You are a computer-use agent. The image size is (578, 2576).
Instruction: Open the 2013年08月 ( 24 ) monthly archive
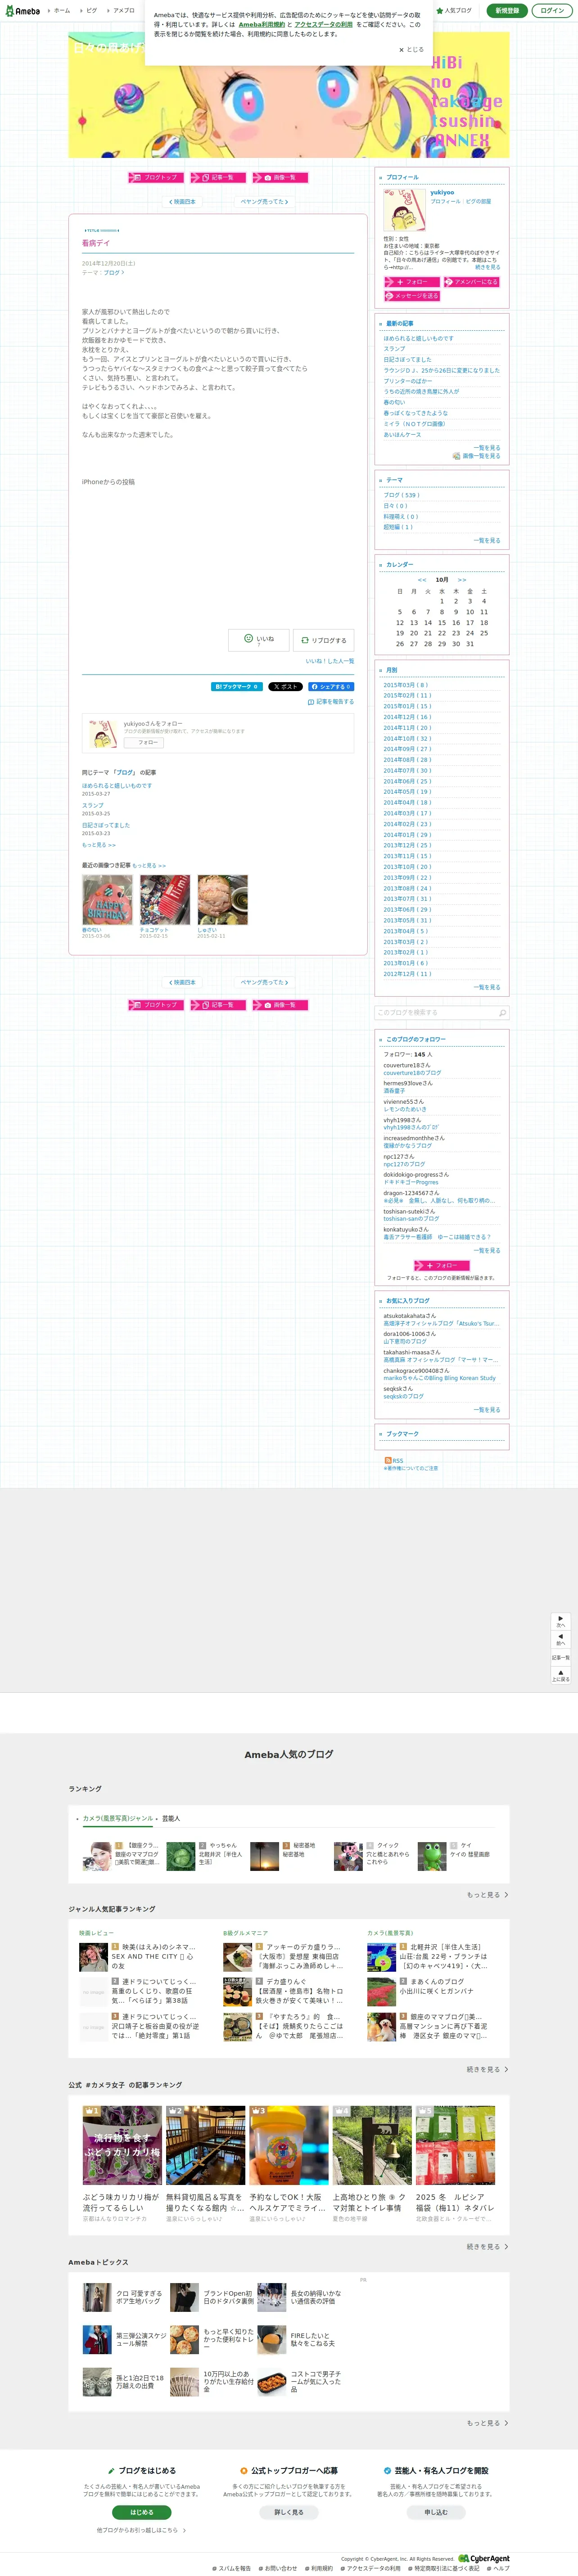pyautogui.click(x=407, y=888)
